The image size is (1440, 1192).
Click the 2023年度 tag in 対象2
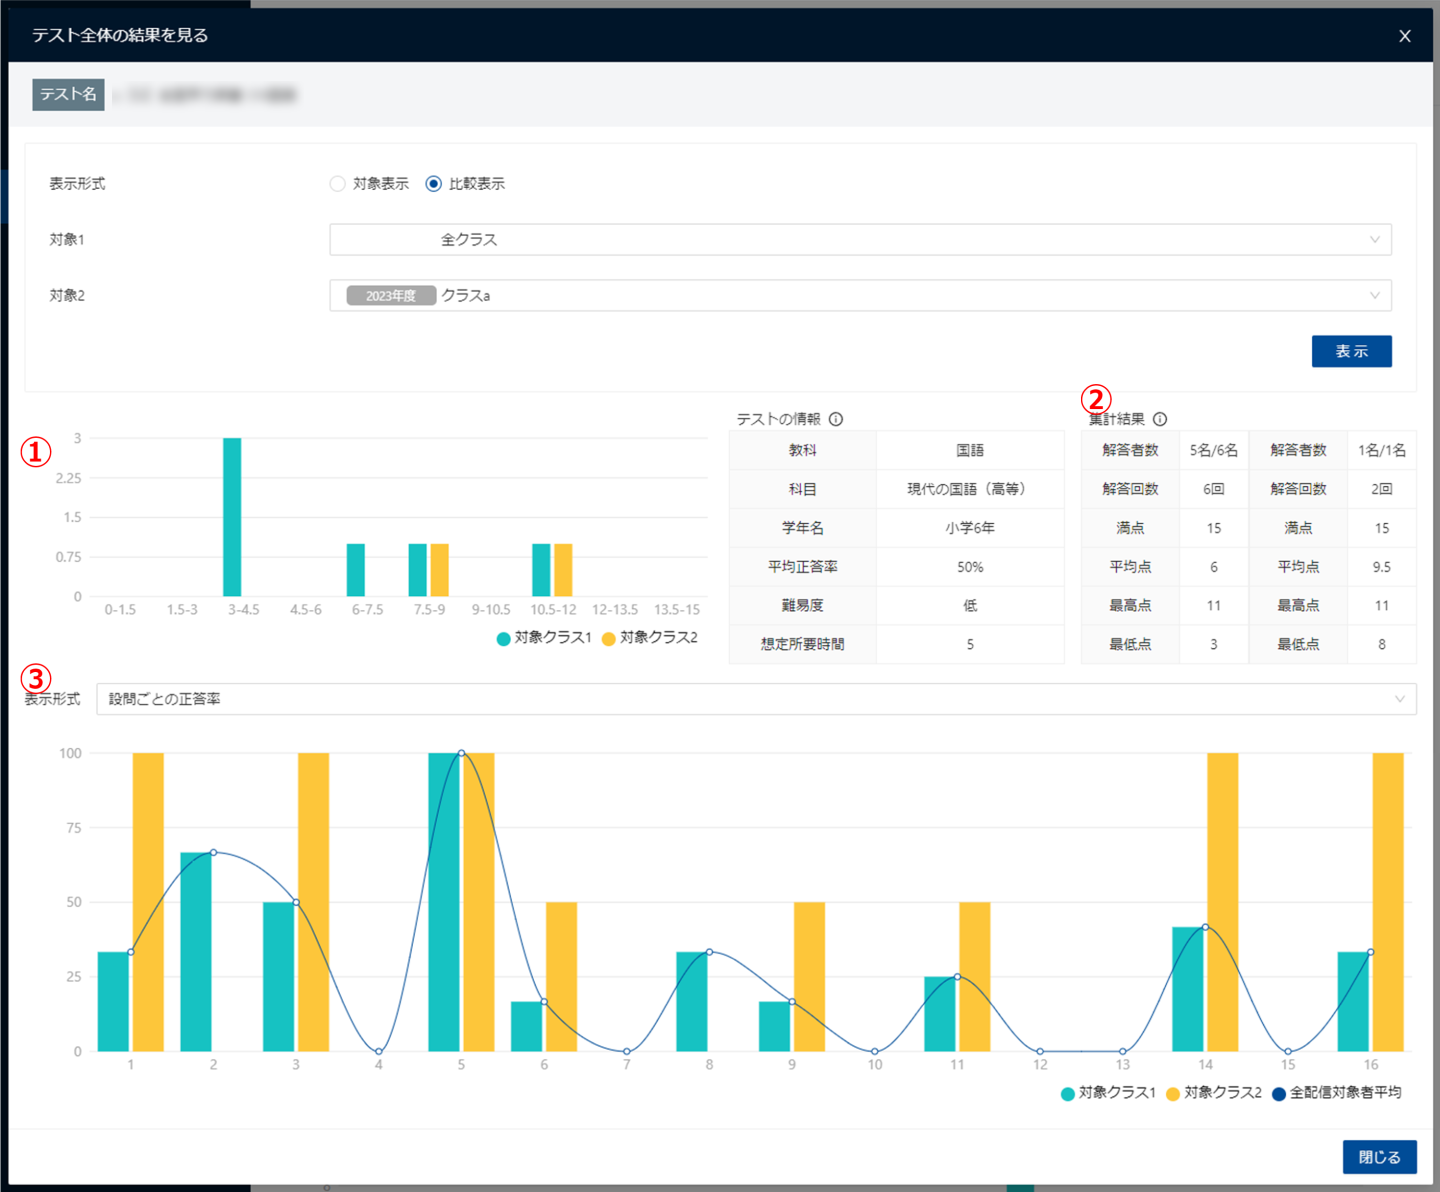[391, 296]
